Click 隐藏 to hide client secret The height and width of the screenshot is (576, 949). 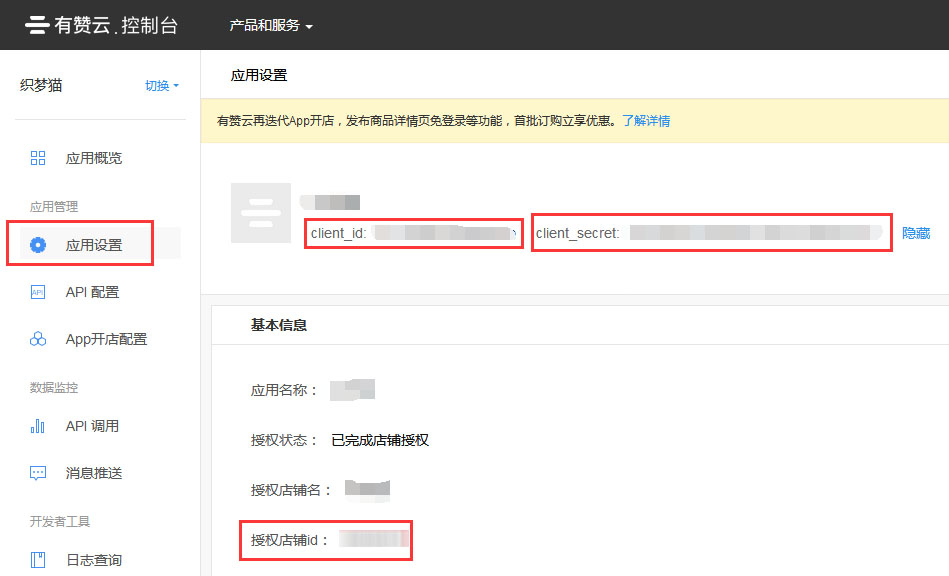coord(916,233)
